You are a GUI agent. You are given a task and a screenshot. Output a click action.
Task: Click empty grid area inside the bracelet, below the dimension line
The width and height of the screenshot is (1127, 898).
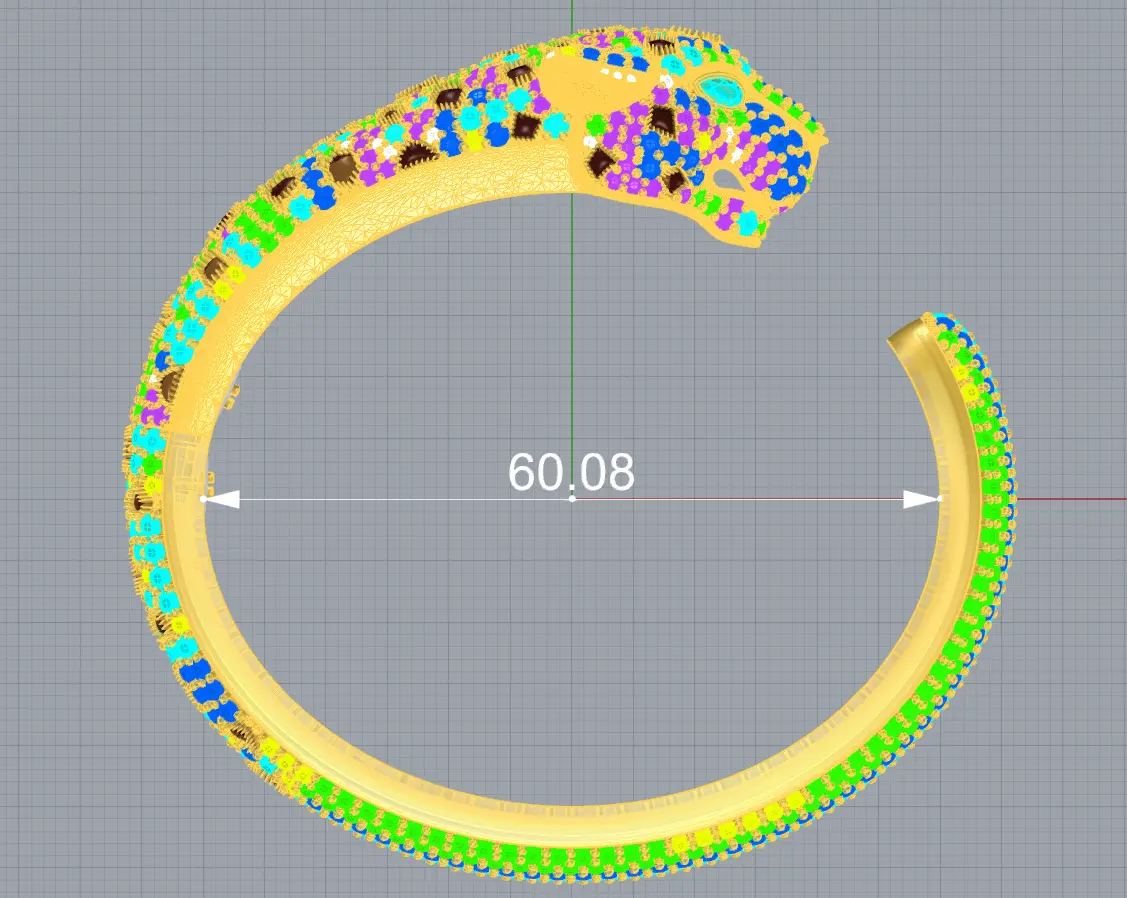(570, 650)
